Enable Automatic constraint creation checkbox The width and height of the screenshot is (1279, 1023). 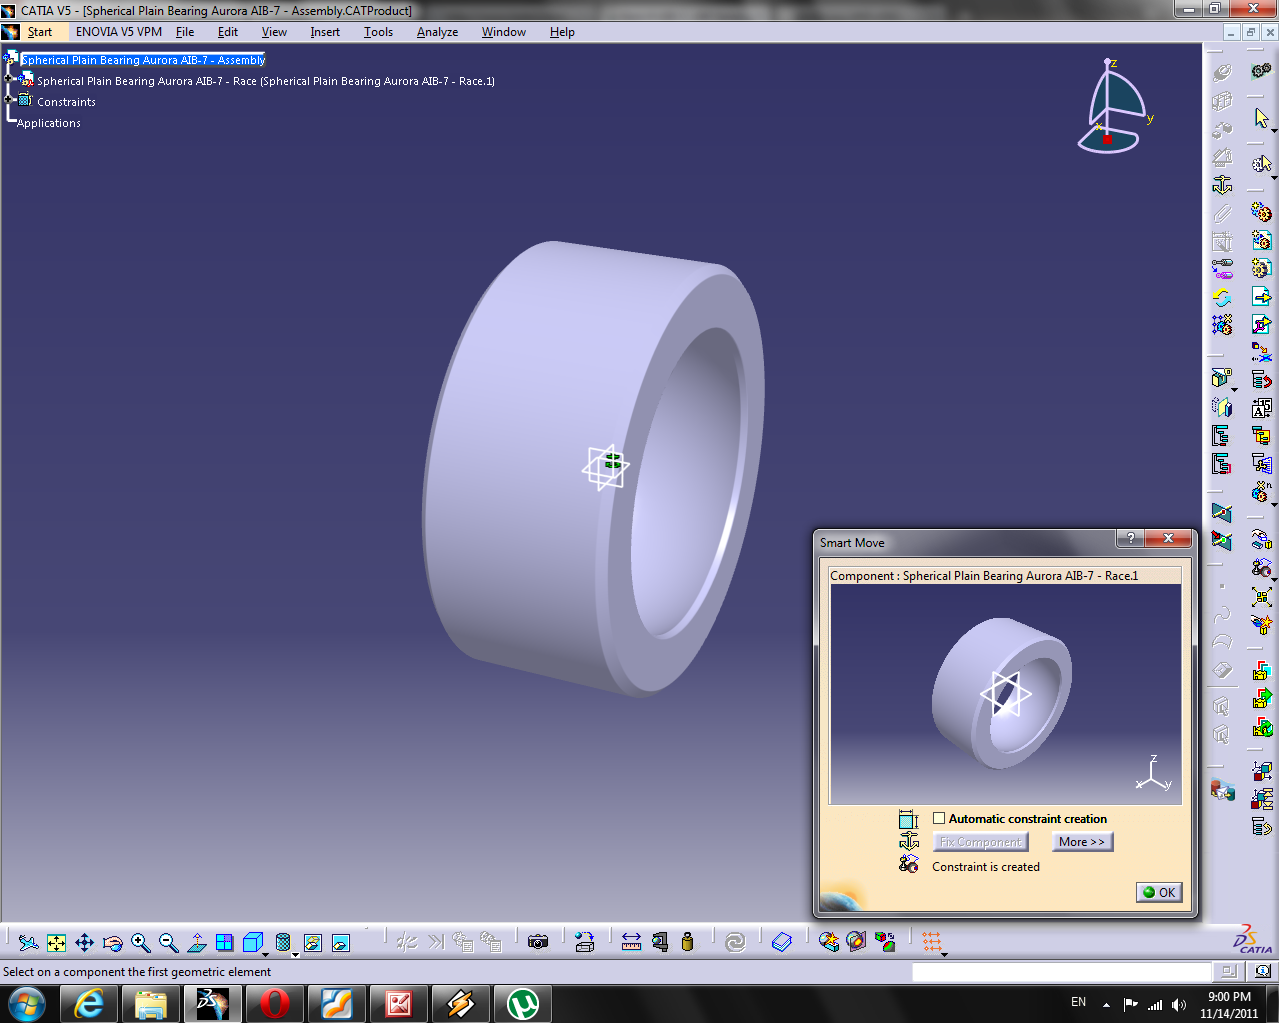(x=939, y=818)
